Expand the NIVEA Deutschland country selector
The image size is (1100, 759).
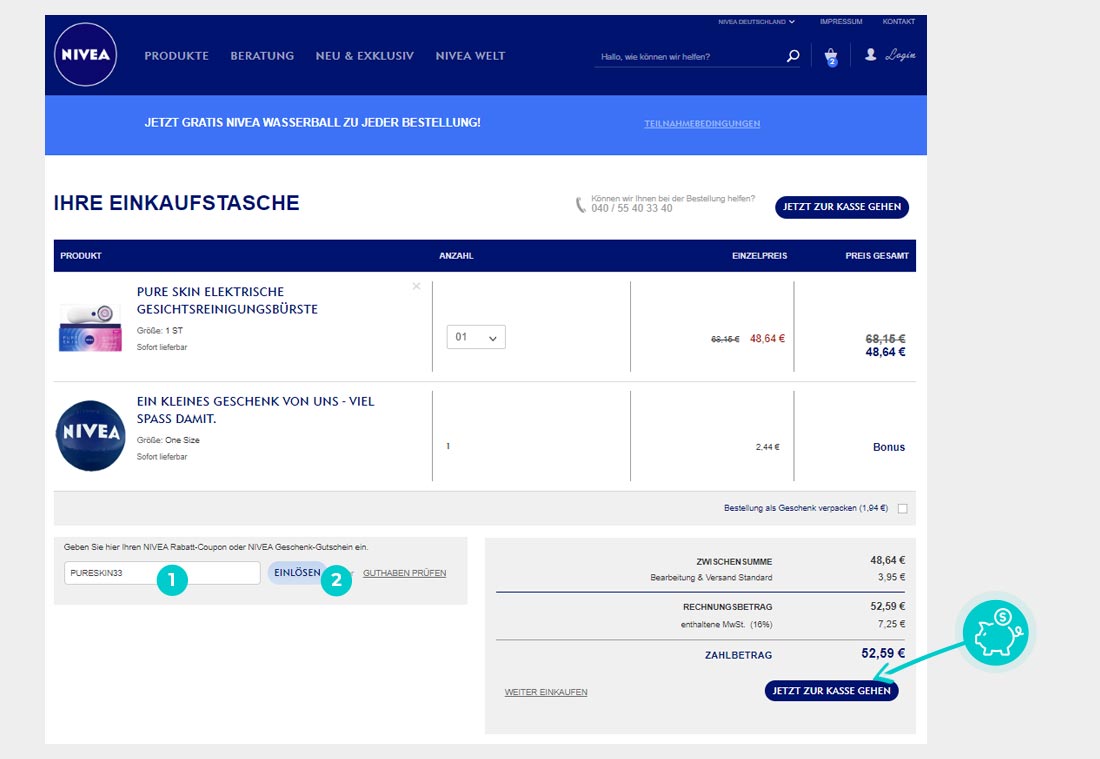pyautogui.click(x=756, y=21)
